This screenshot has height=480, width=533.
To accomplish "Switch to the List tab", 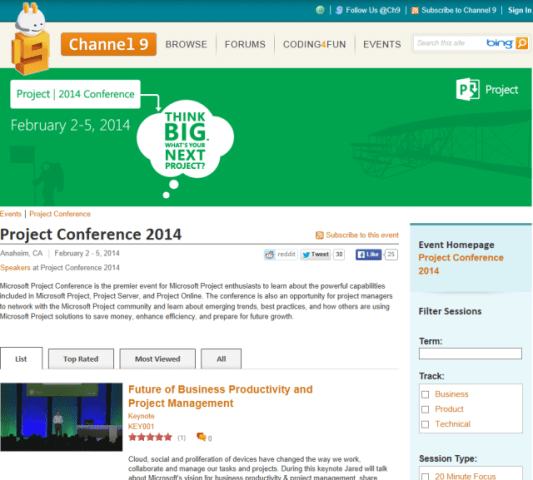I will pos(21,359).
